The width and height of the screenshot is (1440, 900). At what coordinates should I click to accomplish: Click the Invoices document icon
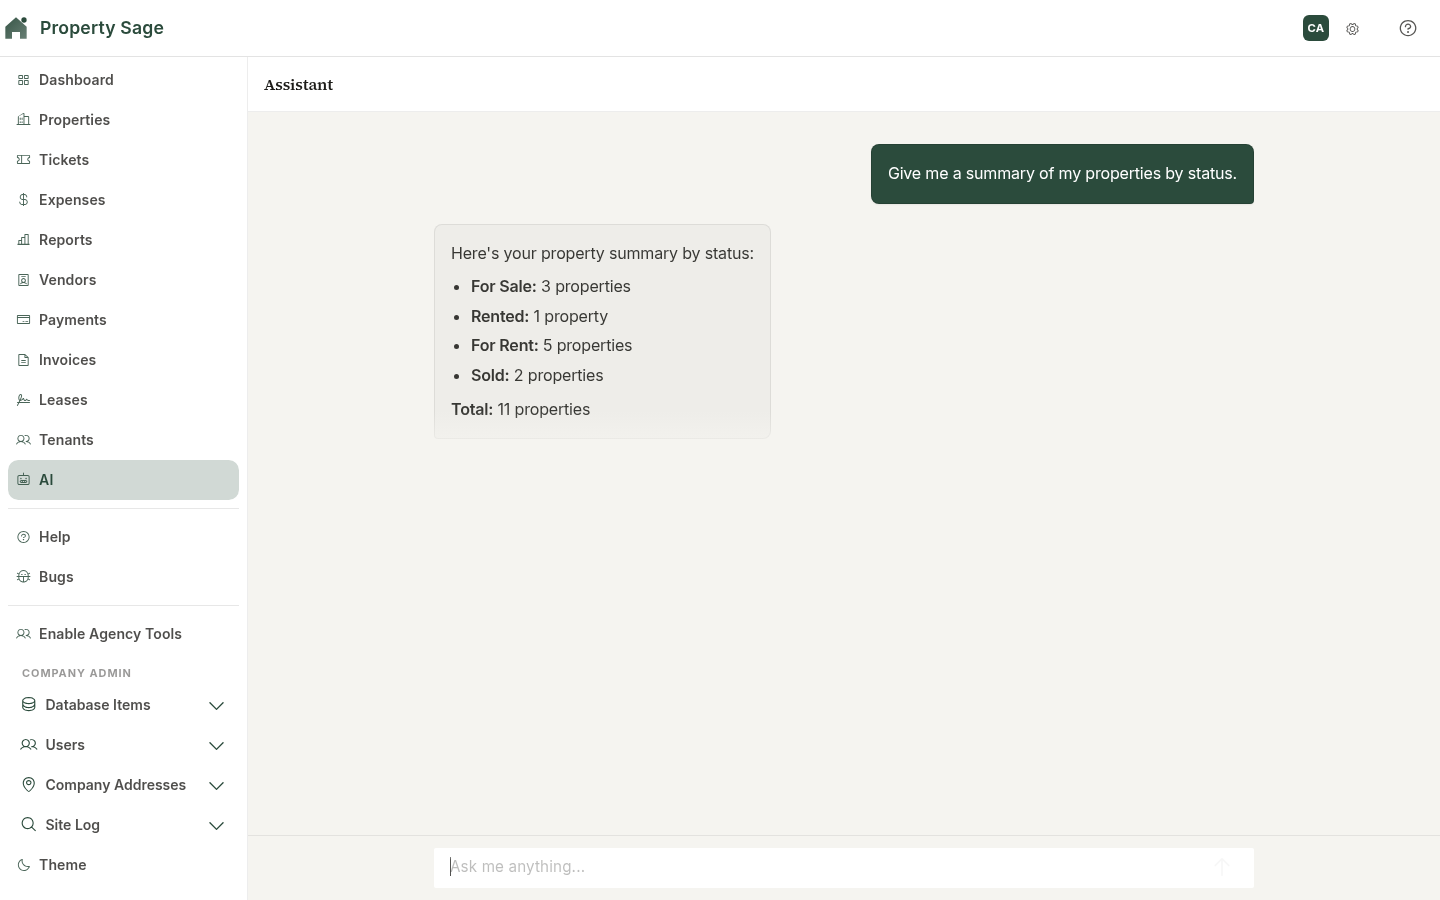click(24, 360)
